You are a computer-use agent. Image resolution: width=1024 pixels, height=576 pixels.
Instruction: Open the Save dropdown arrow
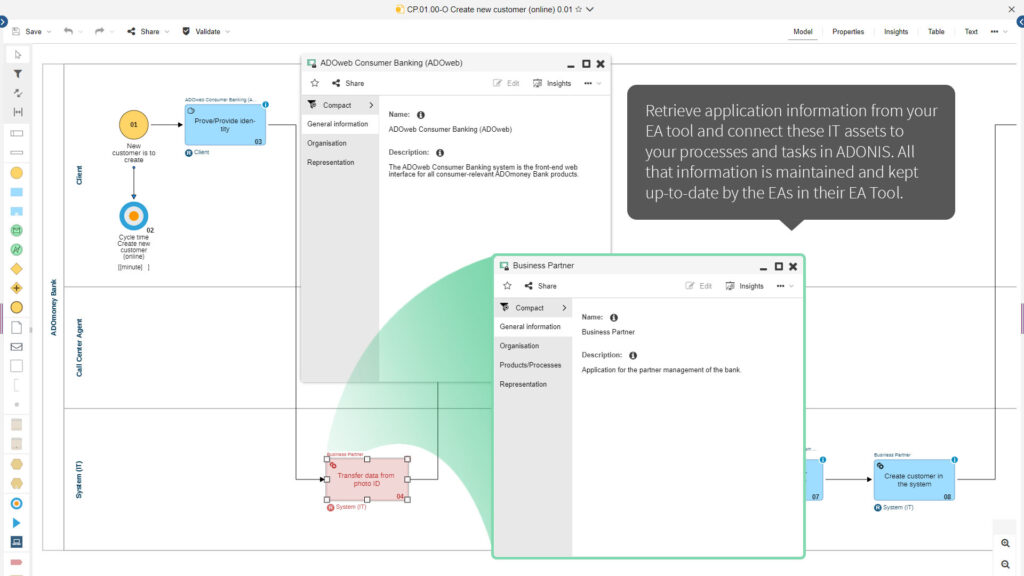tap(48, 31)
